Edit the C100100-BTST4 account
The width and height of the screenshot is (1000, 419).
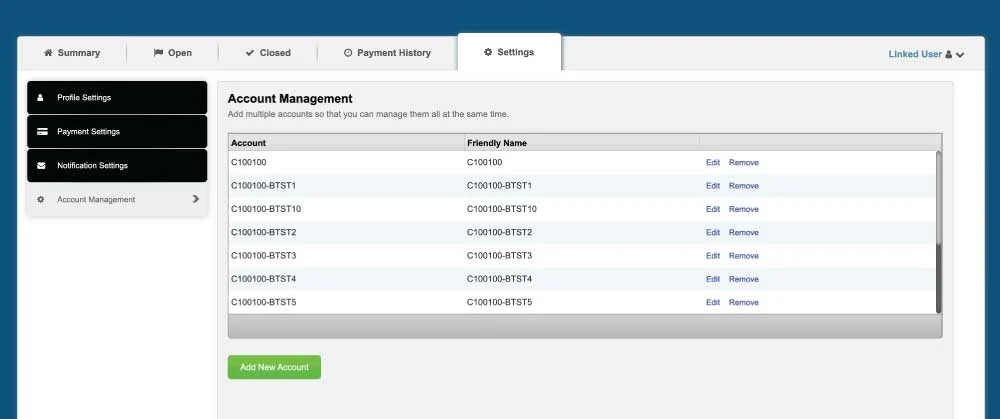pos(712,279)
